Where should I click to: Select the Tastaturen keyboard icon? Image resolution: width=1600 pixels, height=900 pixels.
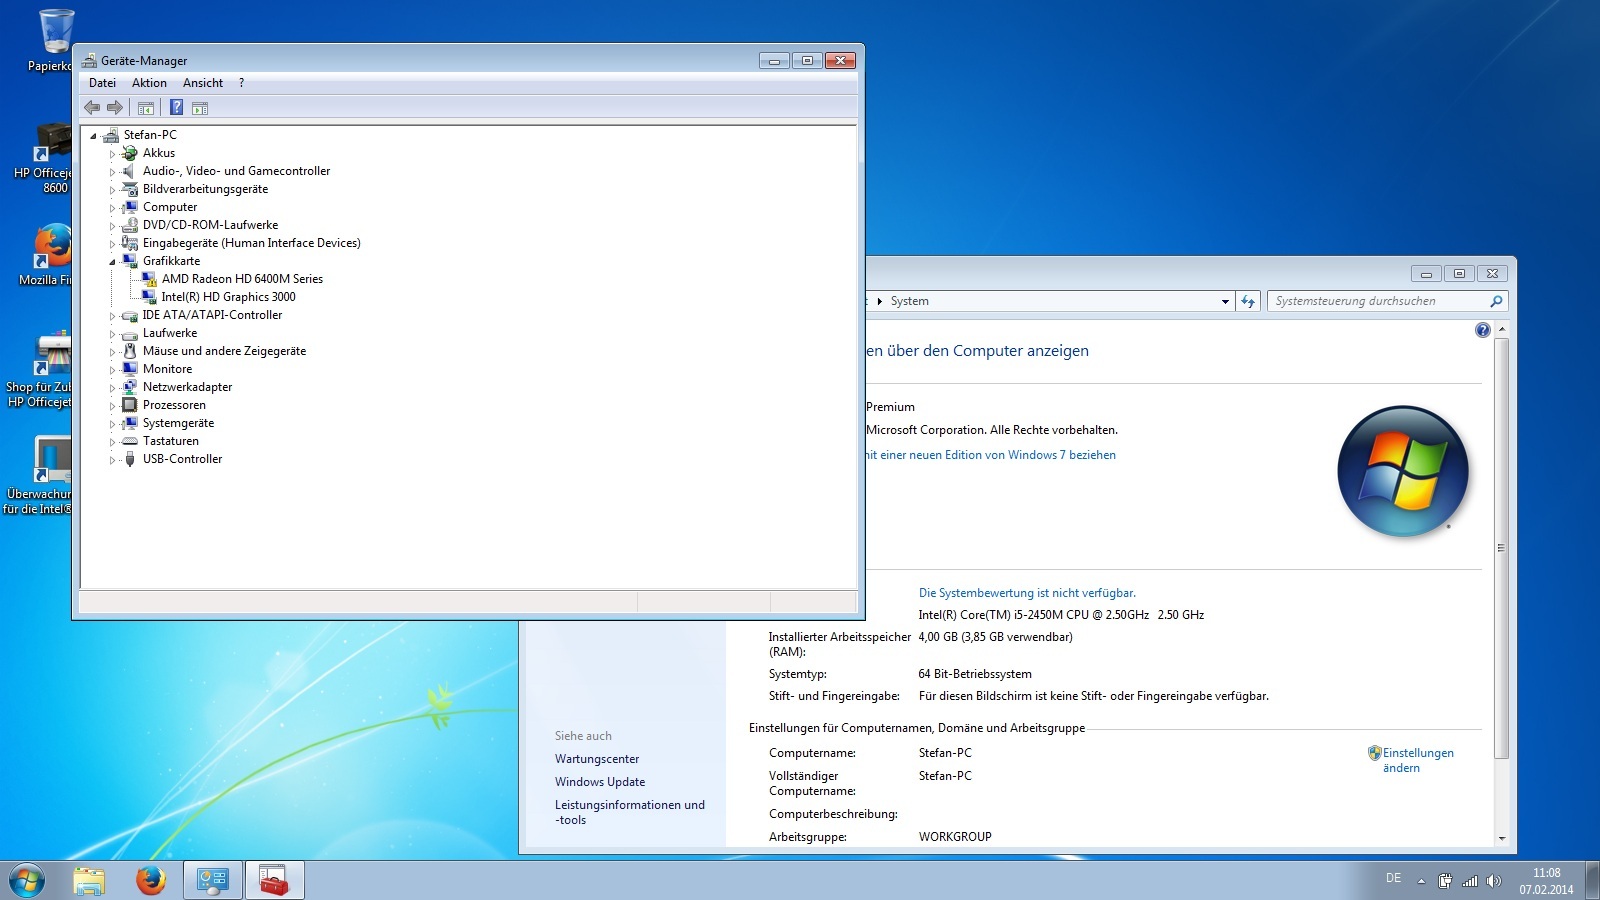(x=129, y=441)
